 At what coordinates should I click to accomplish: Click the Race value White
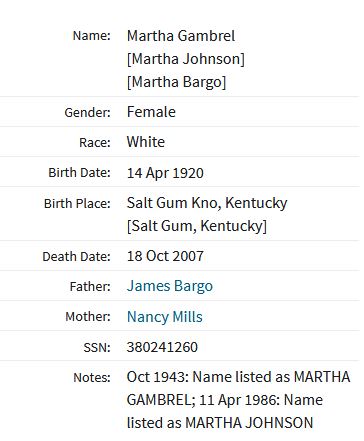tap(146, 142)
